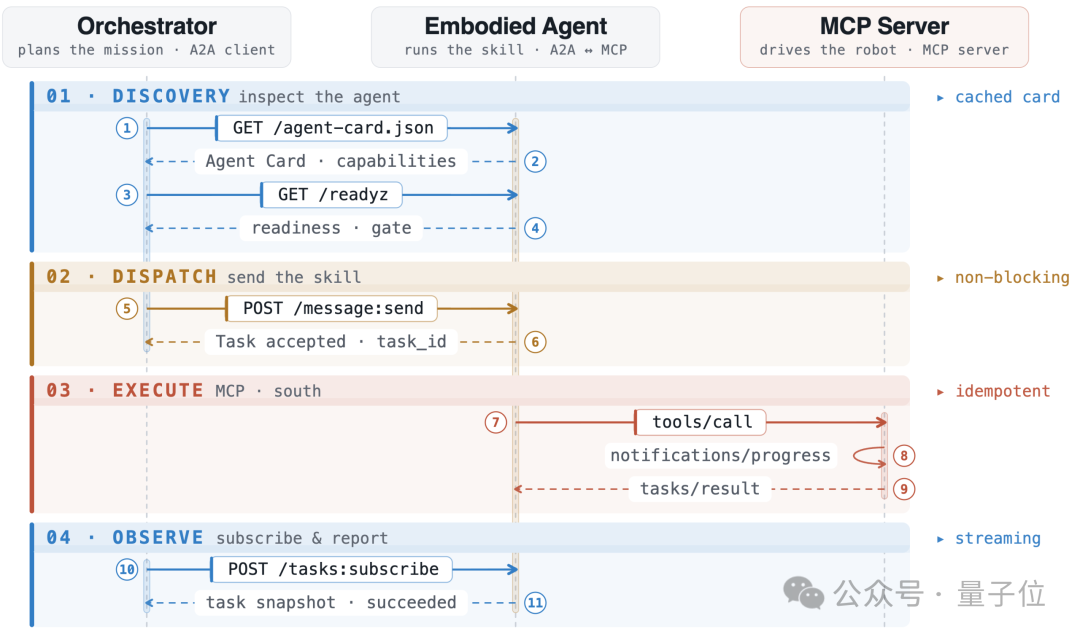Click the step 10 circled marker

(127, 570)
